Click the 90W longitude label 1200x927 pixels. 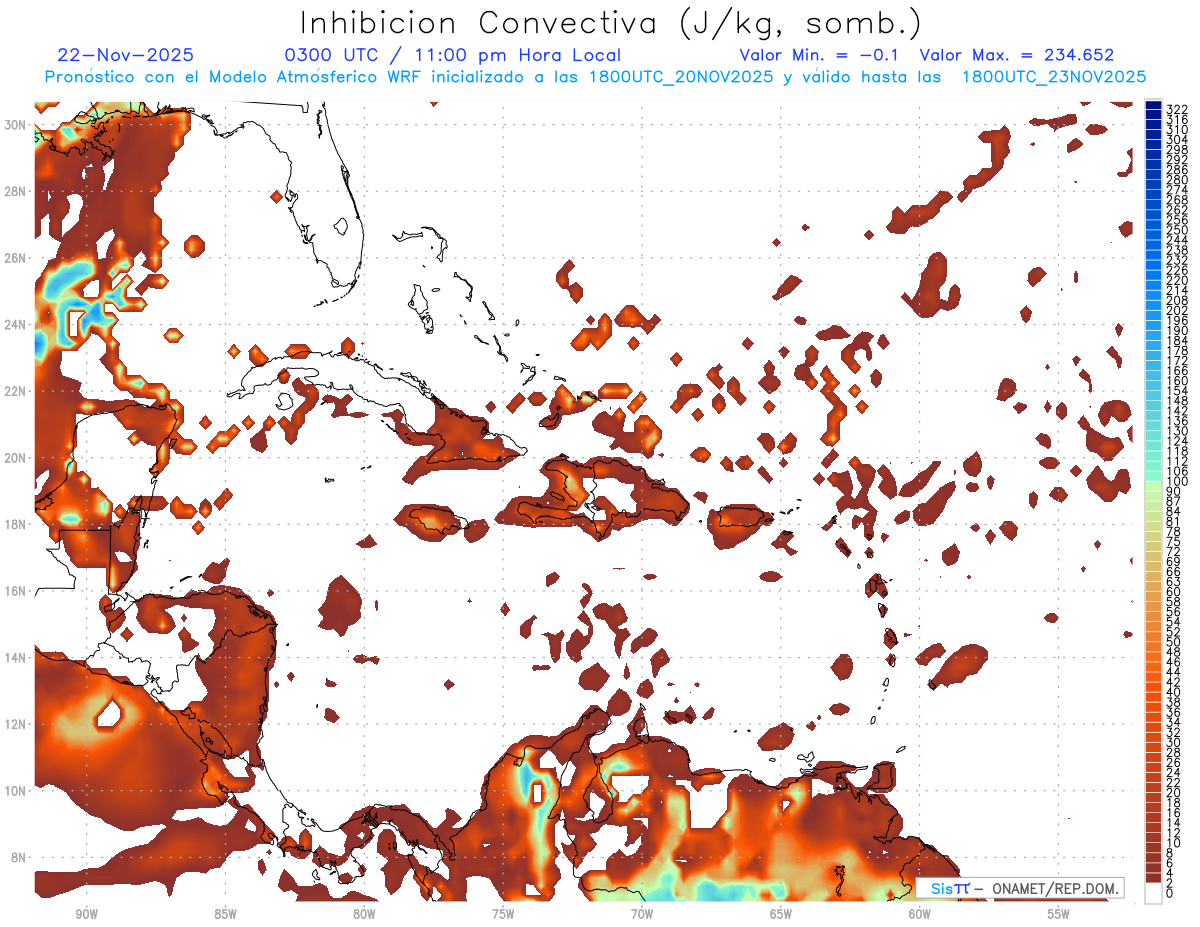86,914
